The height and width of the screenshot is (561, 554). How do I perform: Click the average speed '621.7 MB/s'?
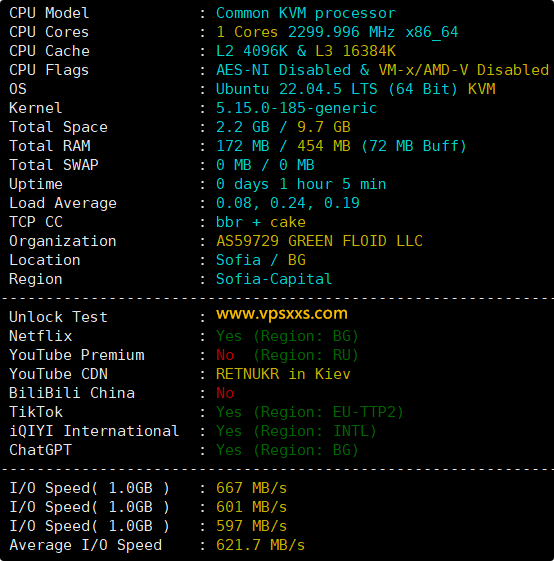point(261,545)
